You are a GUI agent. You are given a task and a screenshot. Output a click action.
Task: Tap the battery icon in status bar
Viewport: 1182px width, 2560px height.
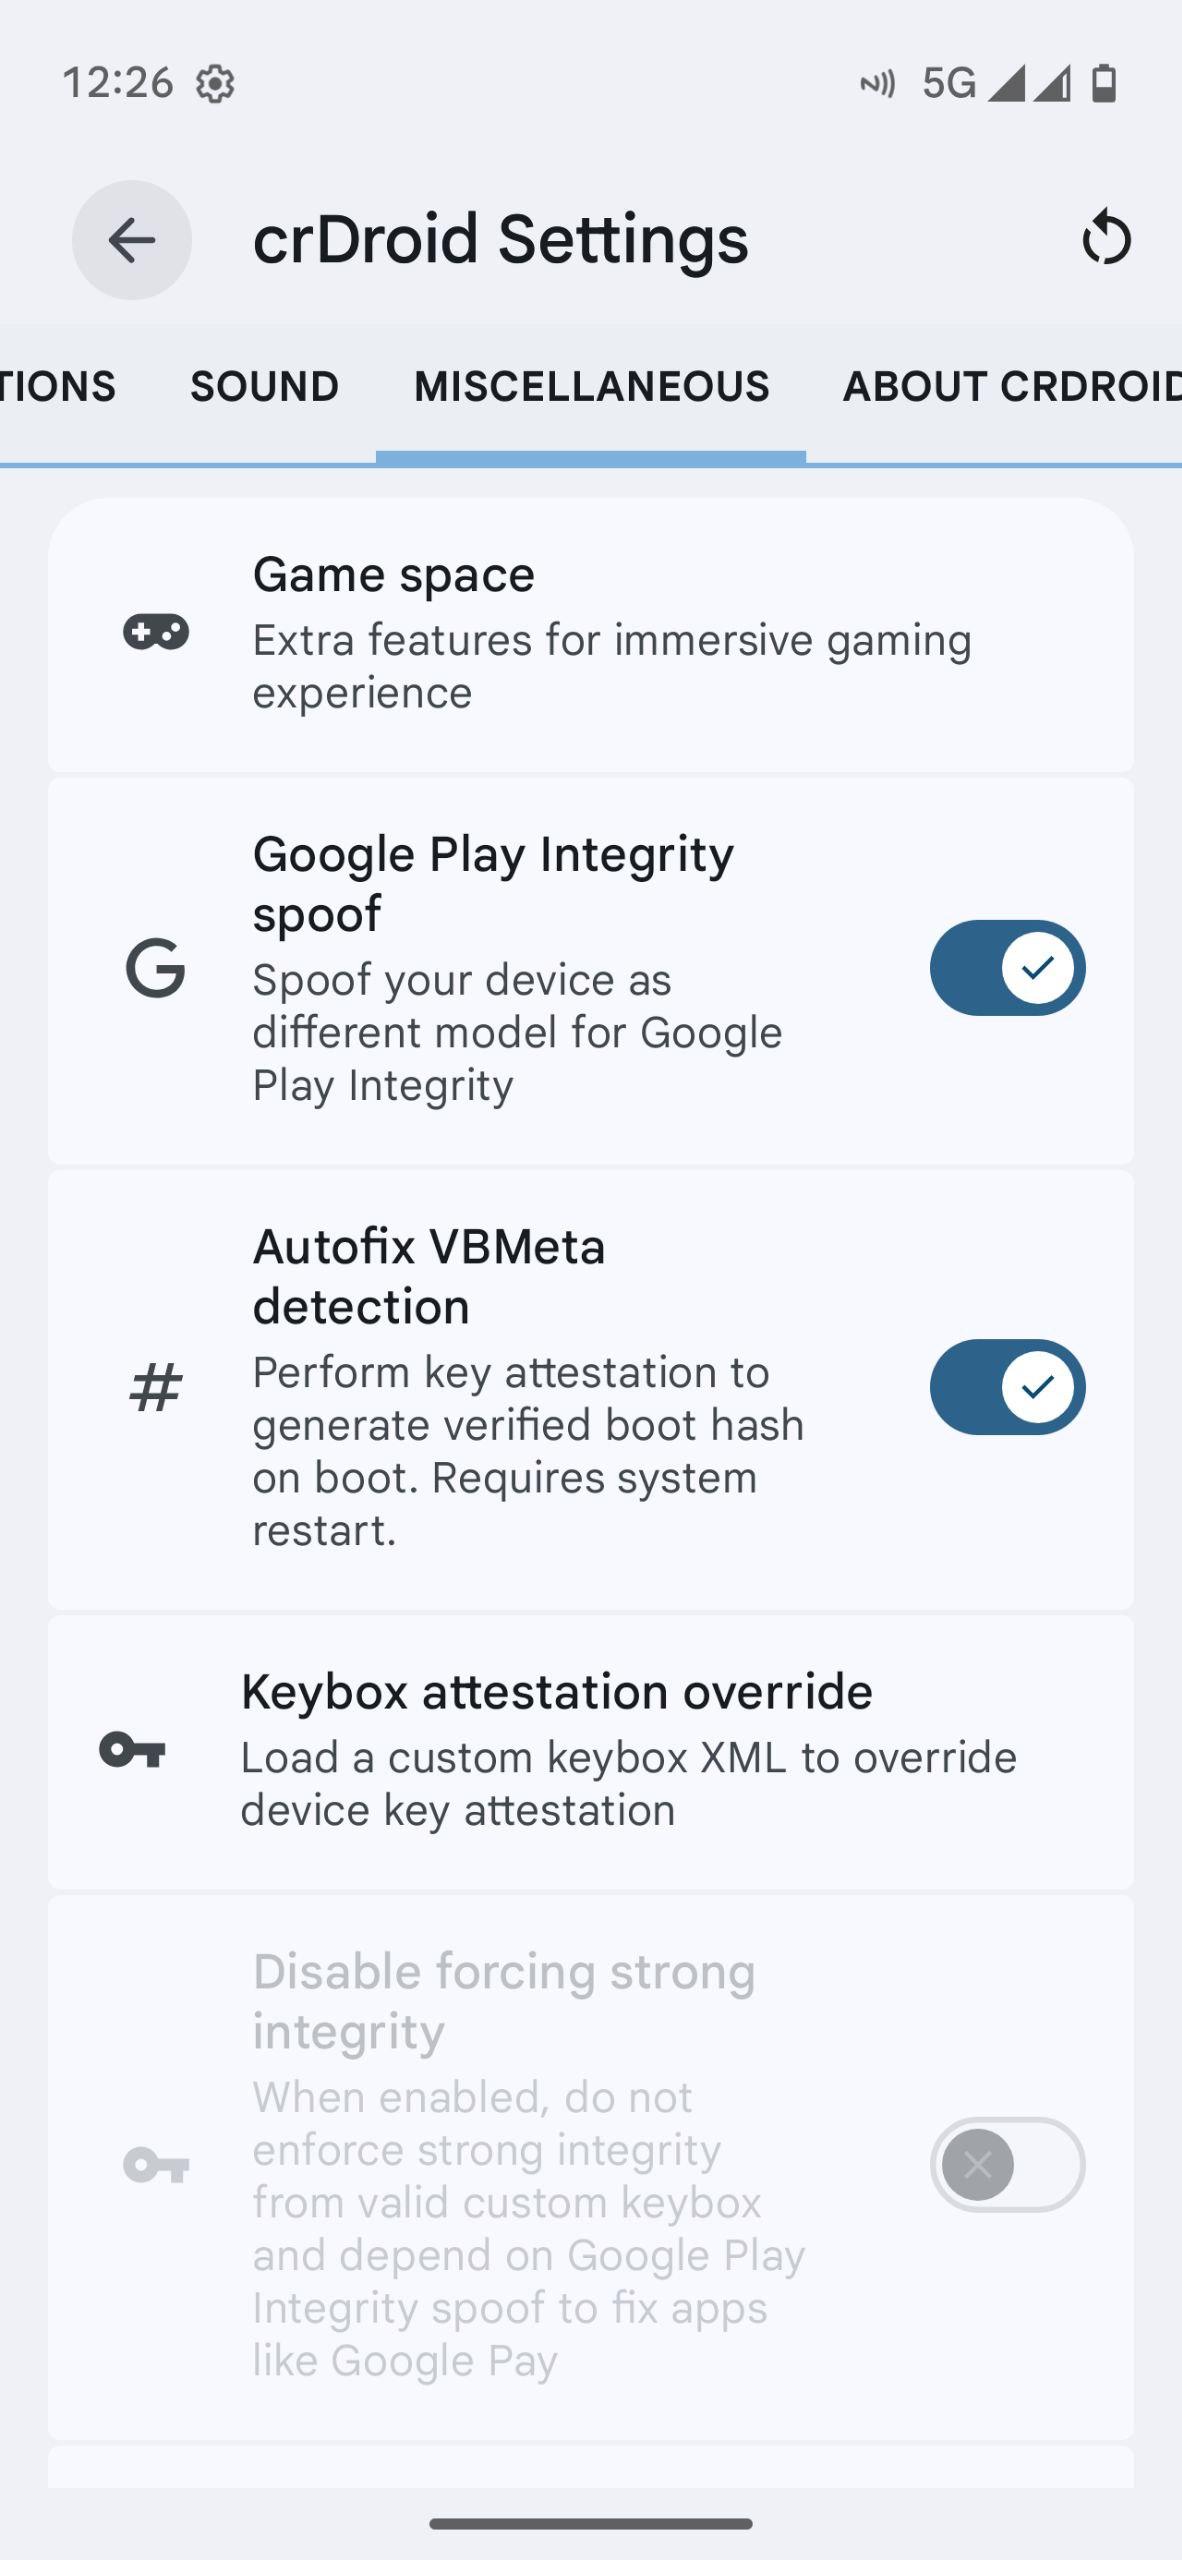point(1104,83)
